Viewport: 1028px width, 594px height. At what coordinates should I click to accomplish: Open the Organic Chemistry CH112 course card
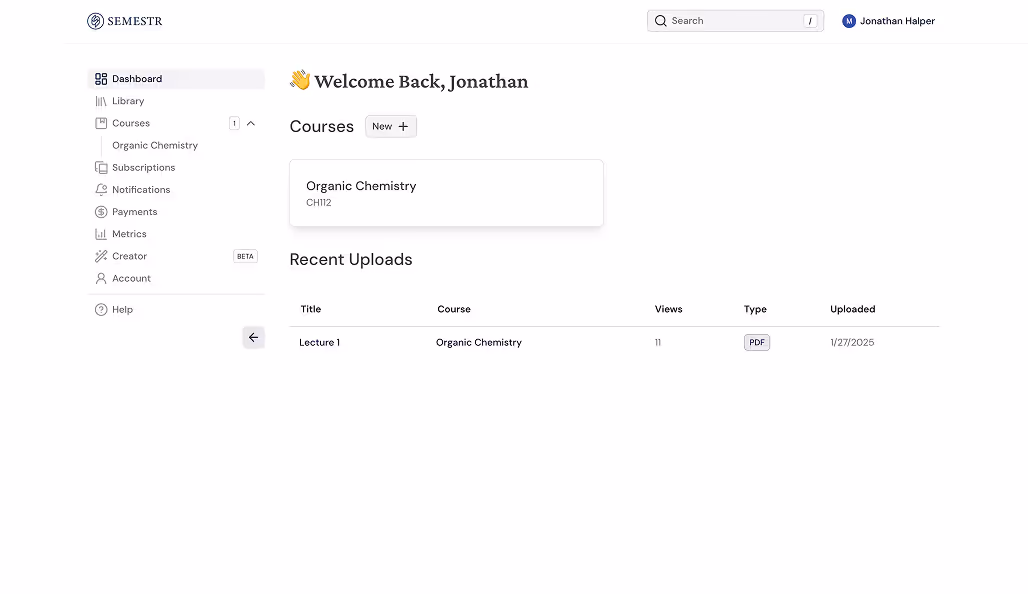pyautogui.click(x=446, y=193)
